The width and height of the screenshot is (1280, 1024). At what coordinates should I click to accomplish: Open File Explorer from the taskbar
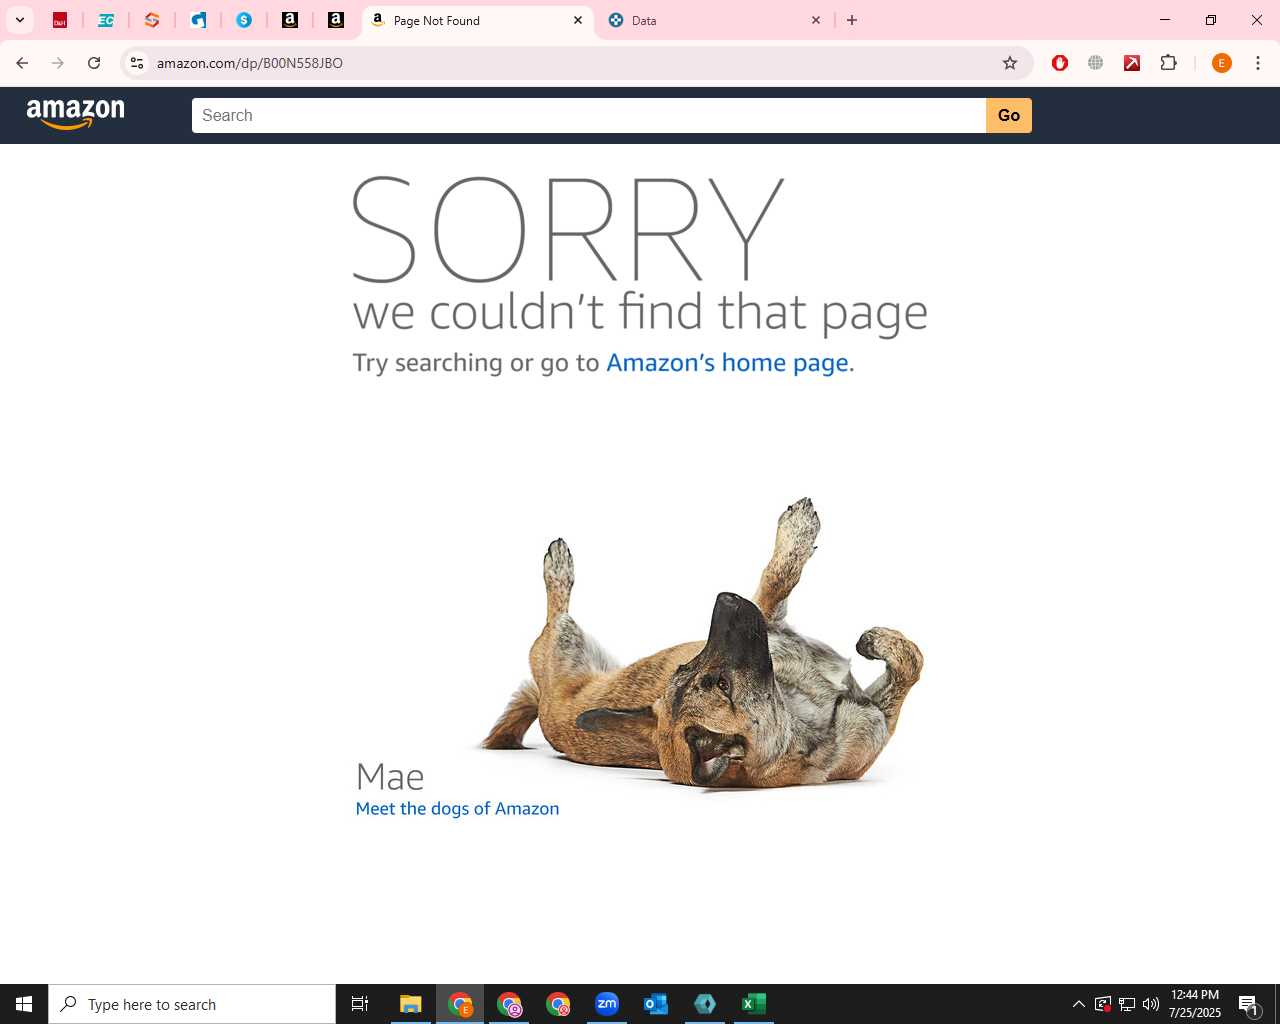pyautogui.click(x=411, y=1004)
